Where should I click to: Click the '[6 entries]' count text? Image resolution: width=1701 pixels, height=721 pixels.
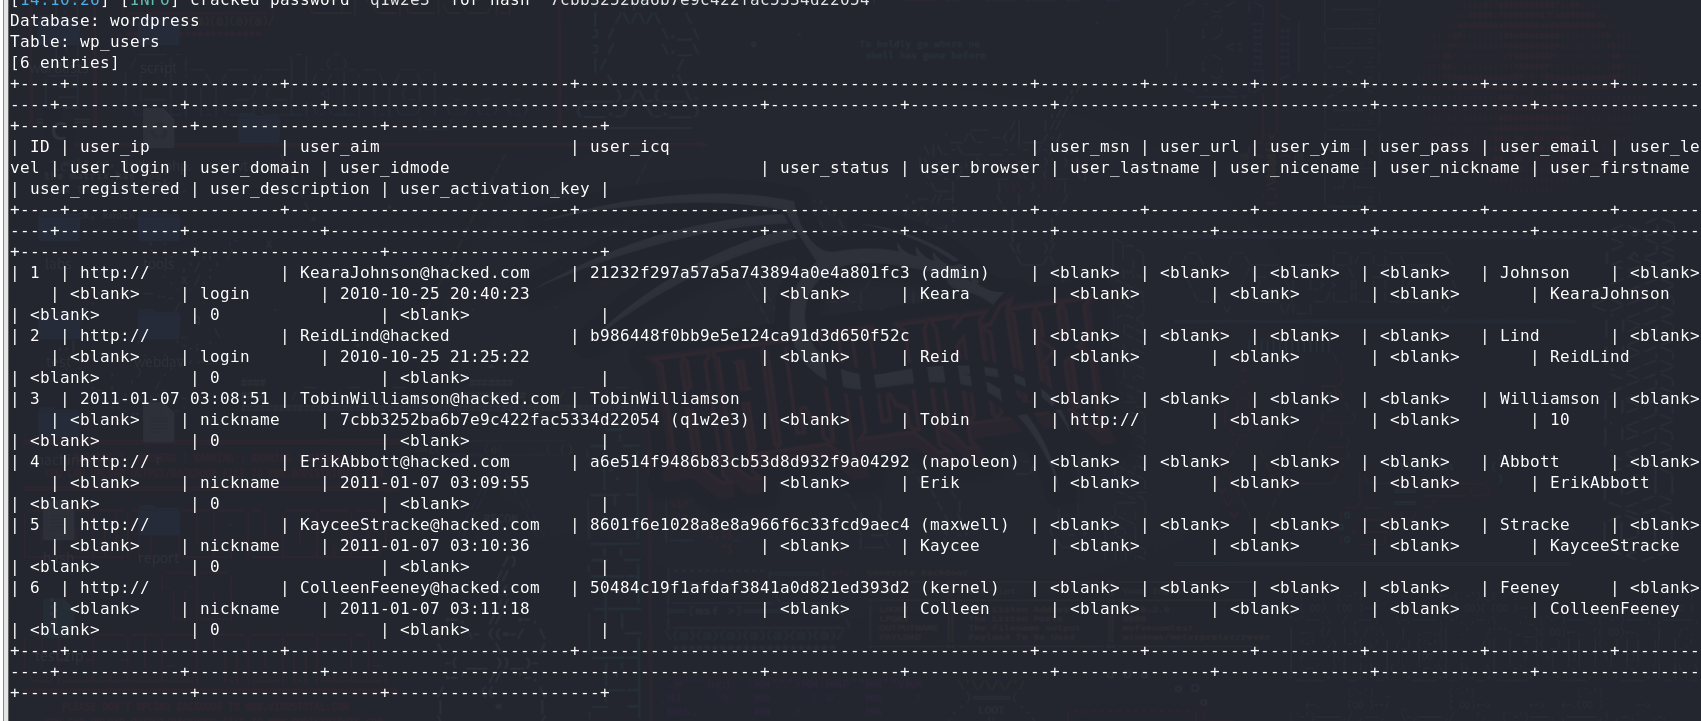point(64,63)
